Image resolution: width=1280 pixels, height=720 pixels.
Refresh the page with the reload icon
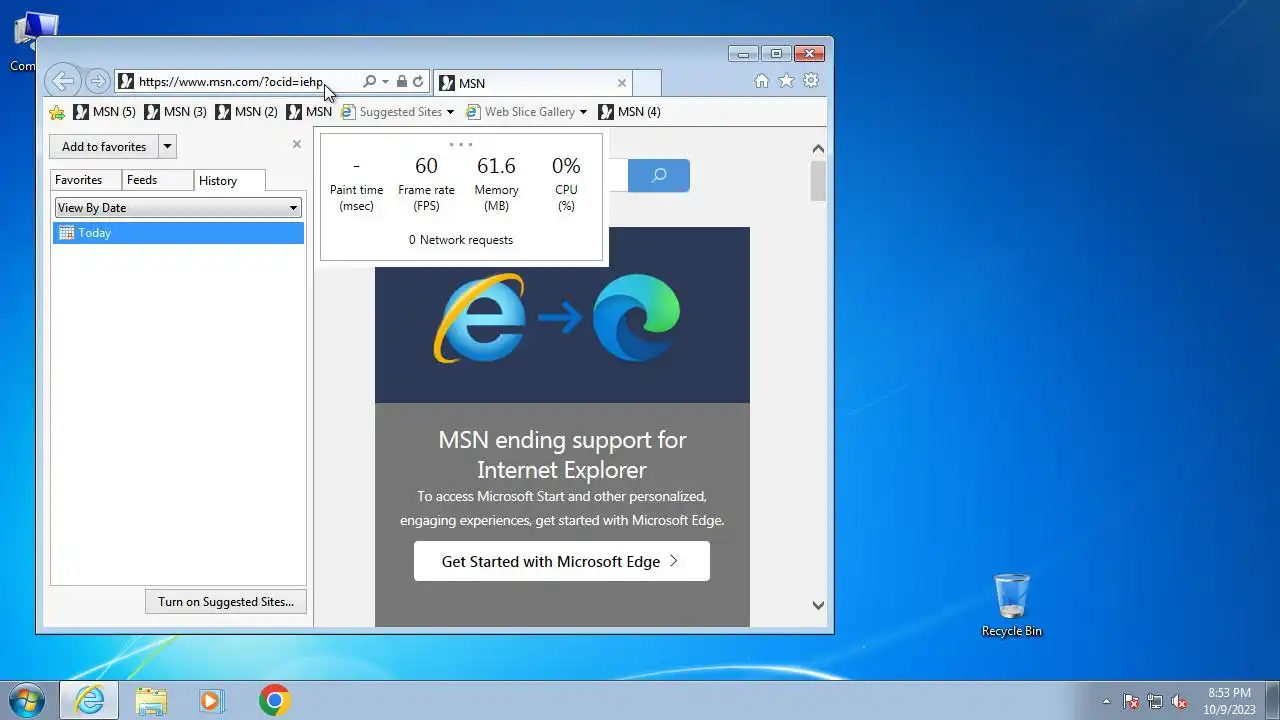point(418,81)
